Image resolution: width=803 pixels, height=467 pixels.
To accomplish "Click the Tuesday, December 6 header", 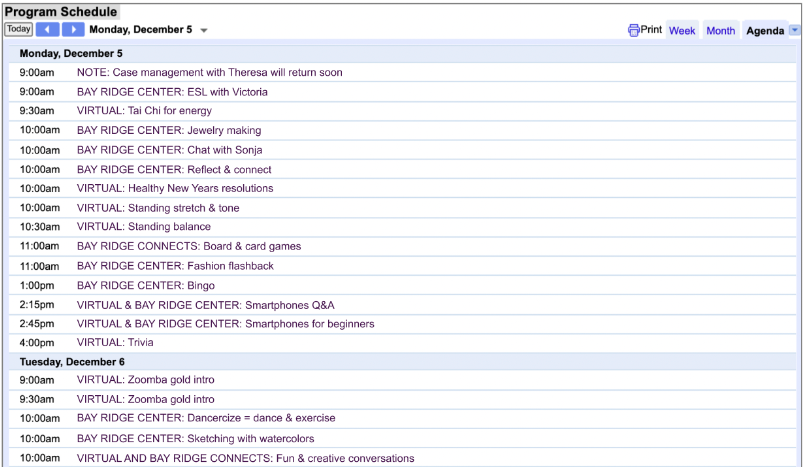I will (x=72, y=362).
